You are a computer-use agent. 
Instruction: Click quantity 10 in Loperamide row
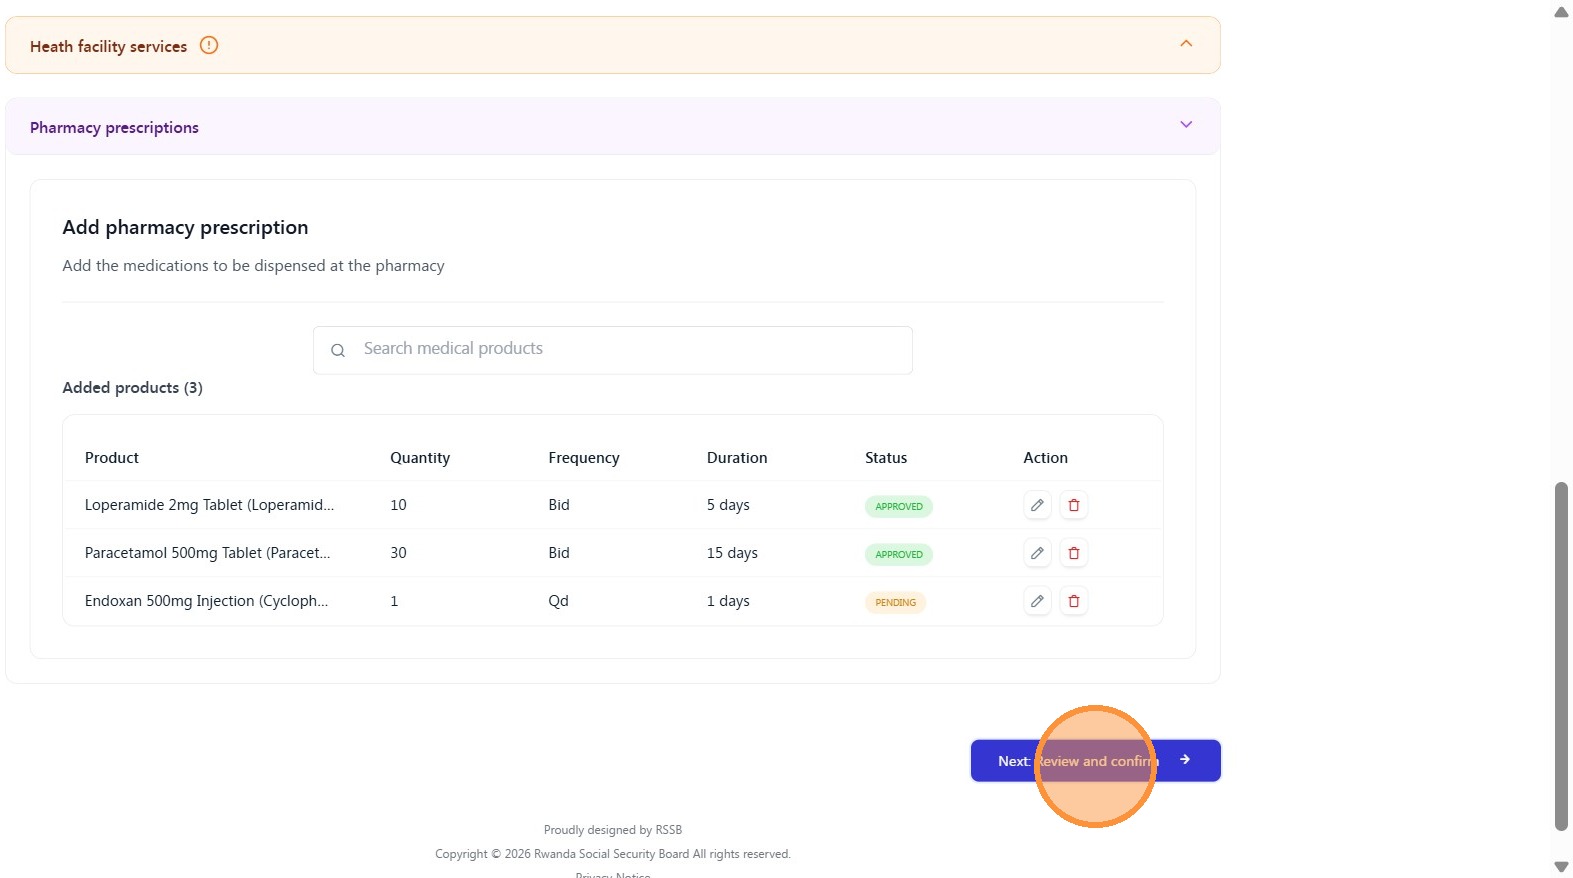pyautogui.click(x=398, y=505)
